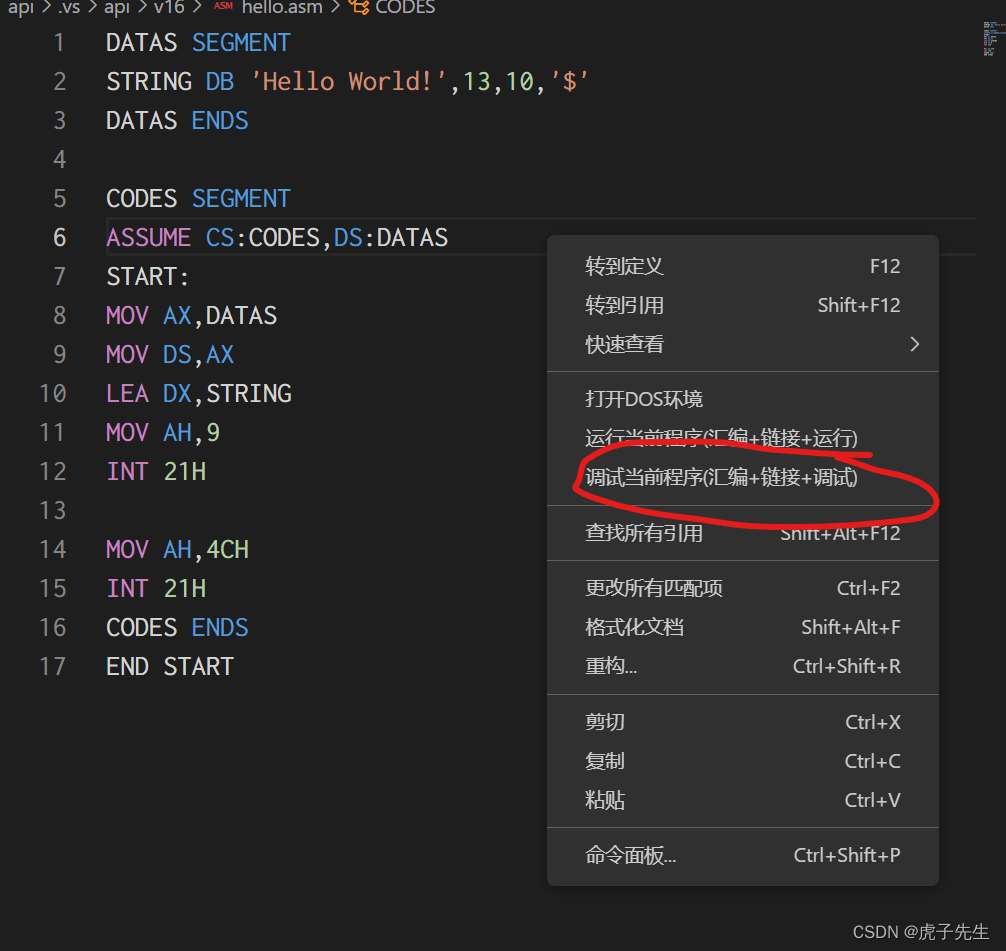Click the api root breadcrumb item
1006x951 pixels.
coord(21,8)
